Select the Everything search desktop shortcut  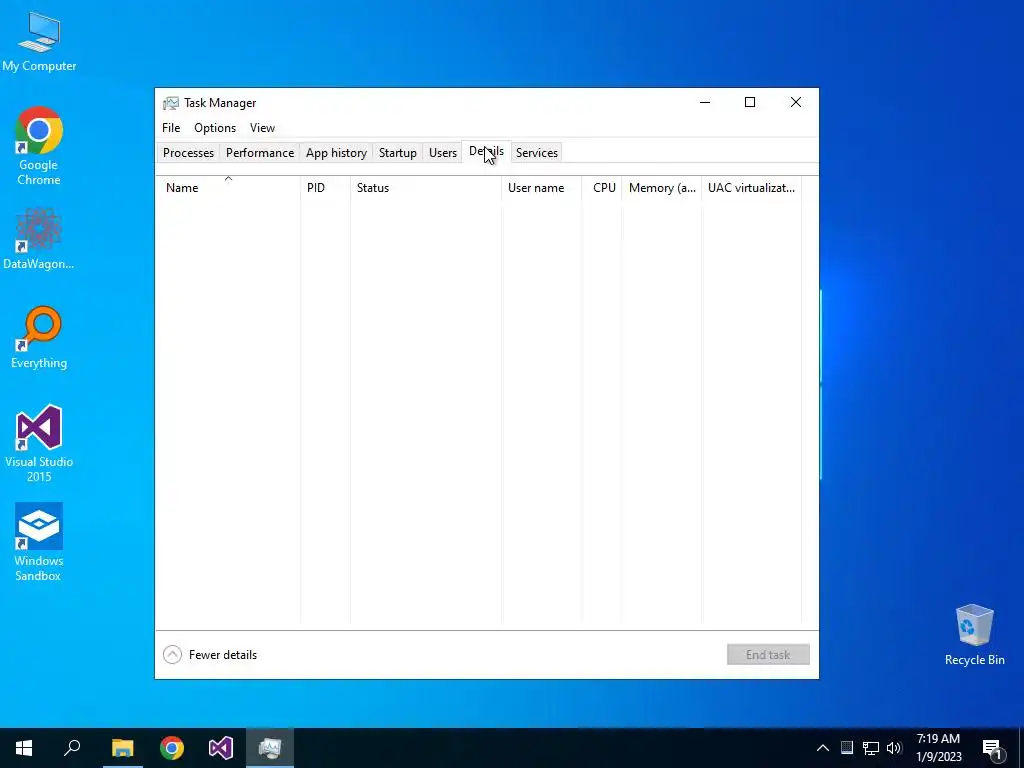point(39,338)
